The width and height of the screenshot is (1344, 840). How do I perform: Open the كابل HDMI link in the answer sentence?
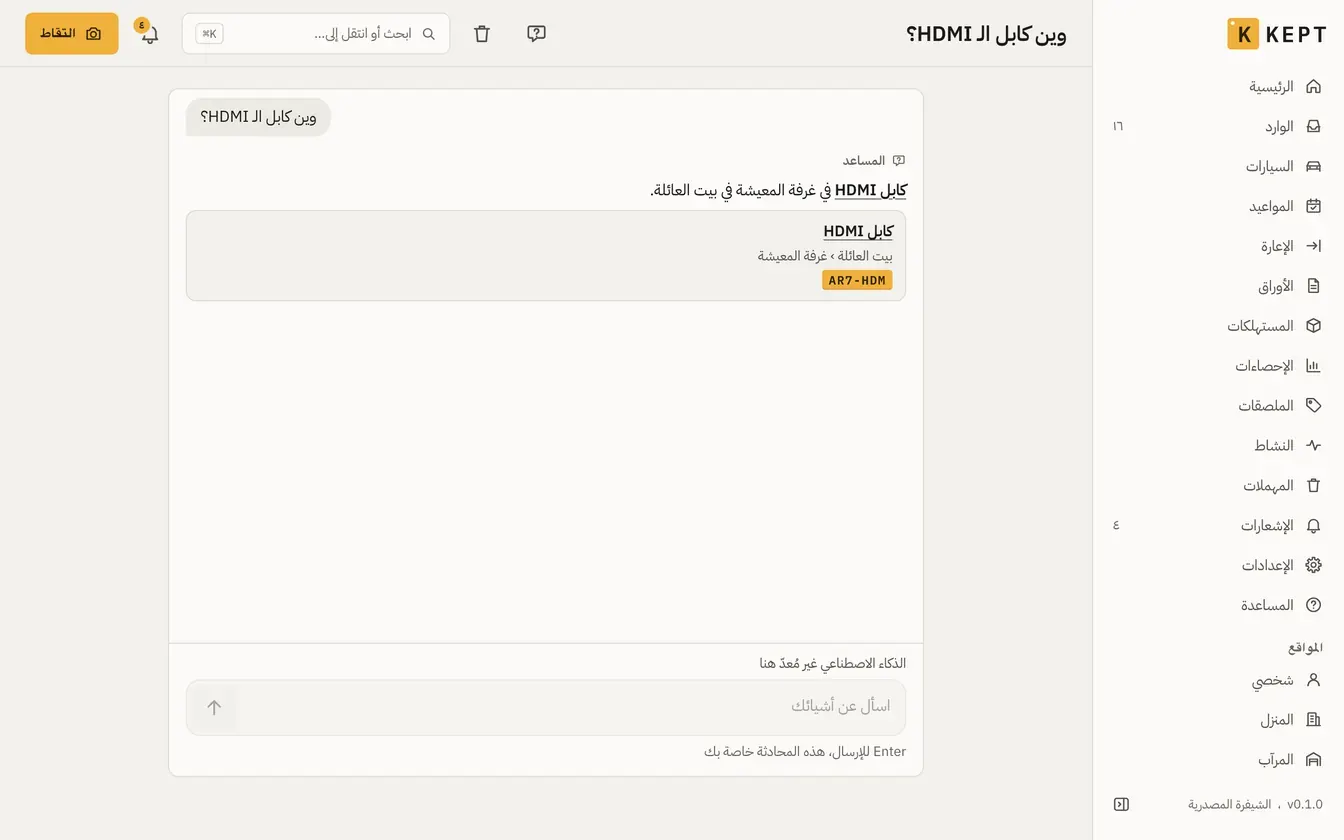871,191
